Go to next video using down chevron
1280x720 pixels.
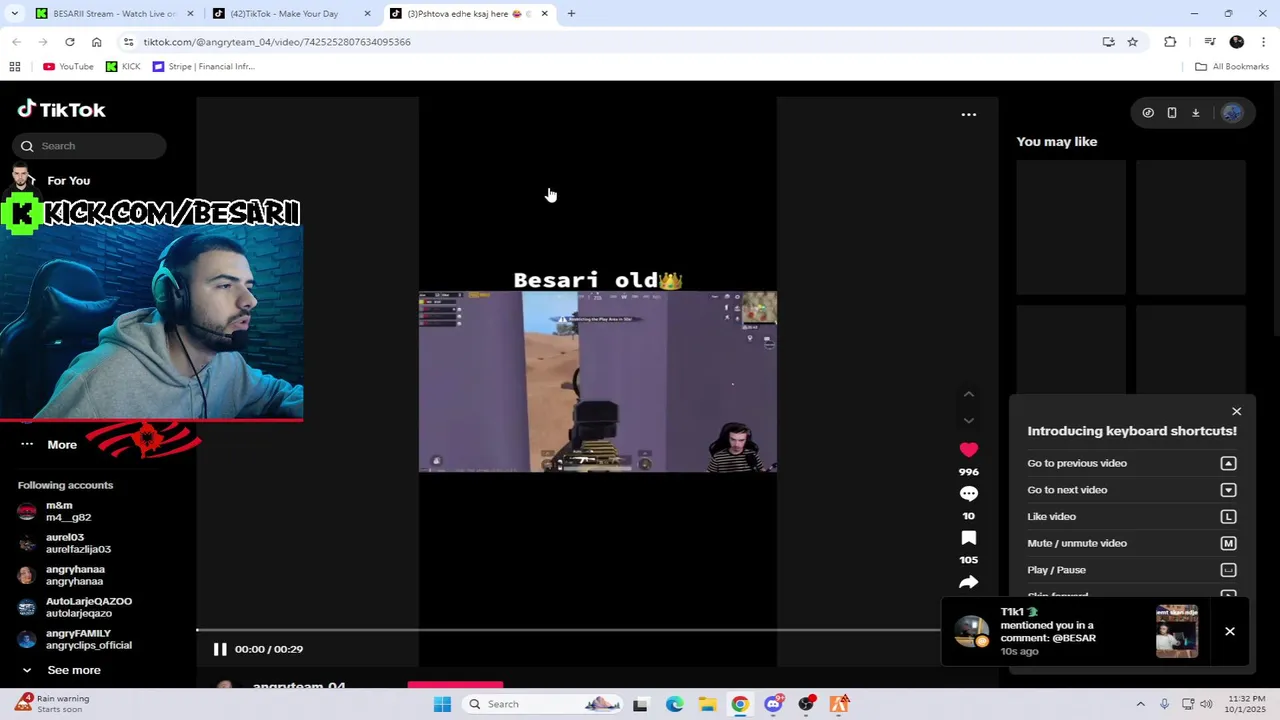(968, 420)
